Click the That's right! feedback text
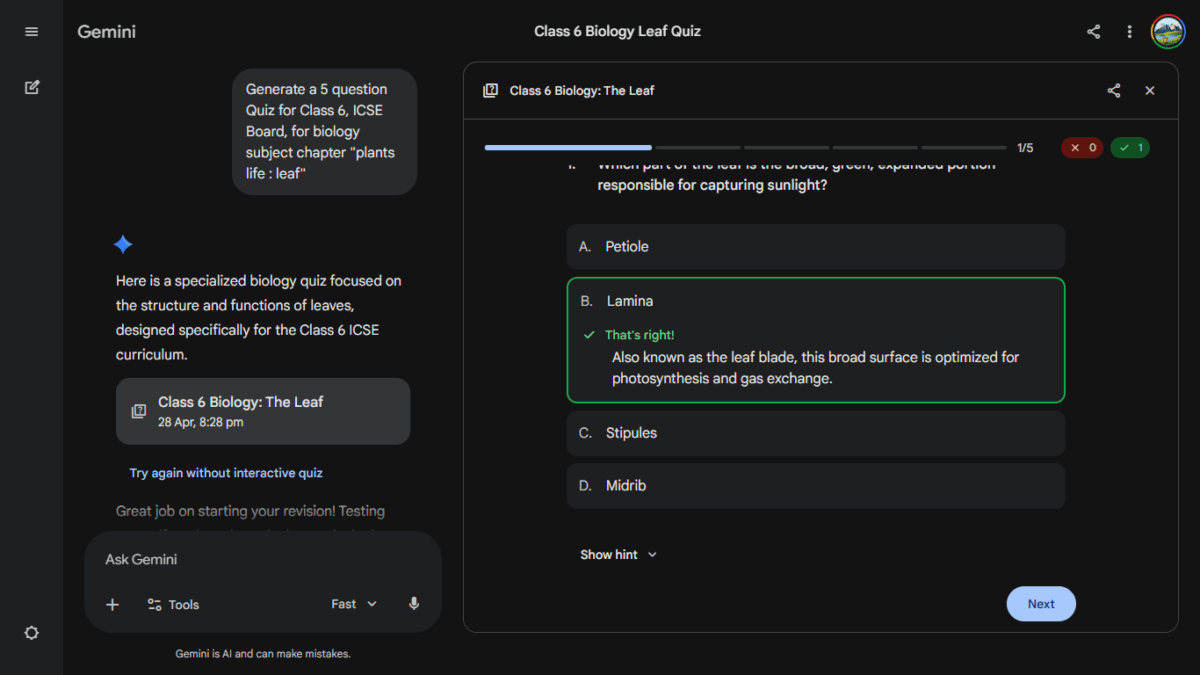The width and height of the screenshot is (1200, 675). coord(639,335)
